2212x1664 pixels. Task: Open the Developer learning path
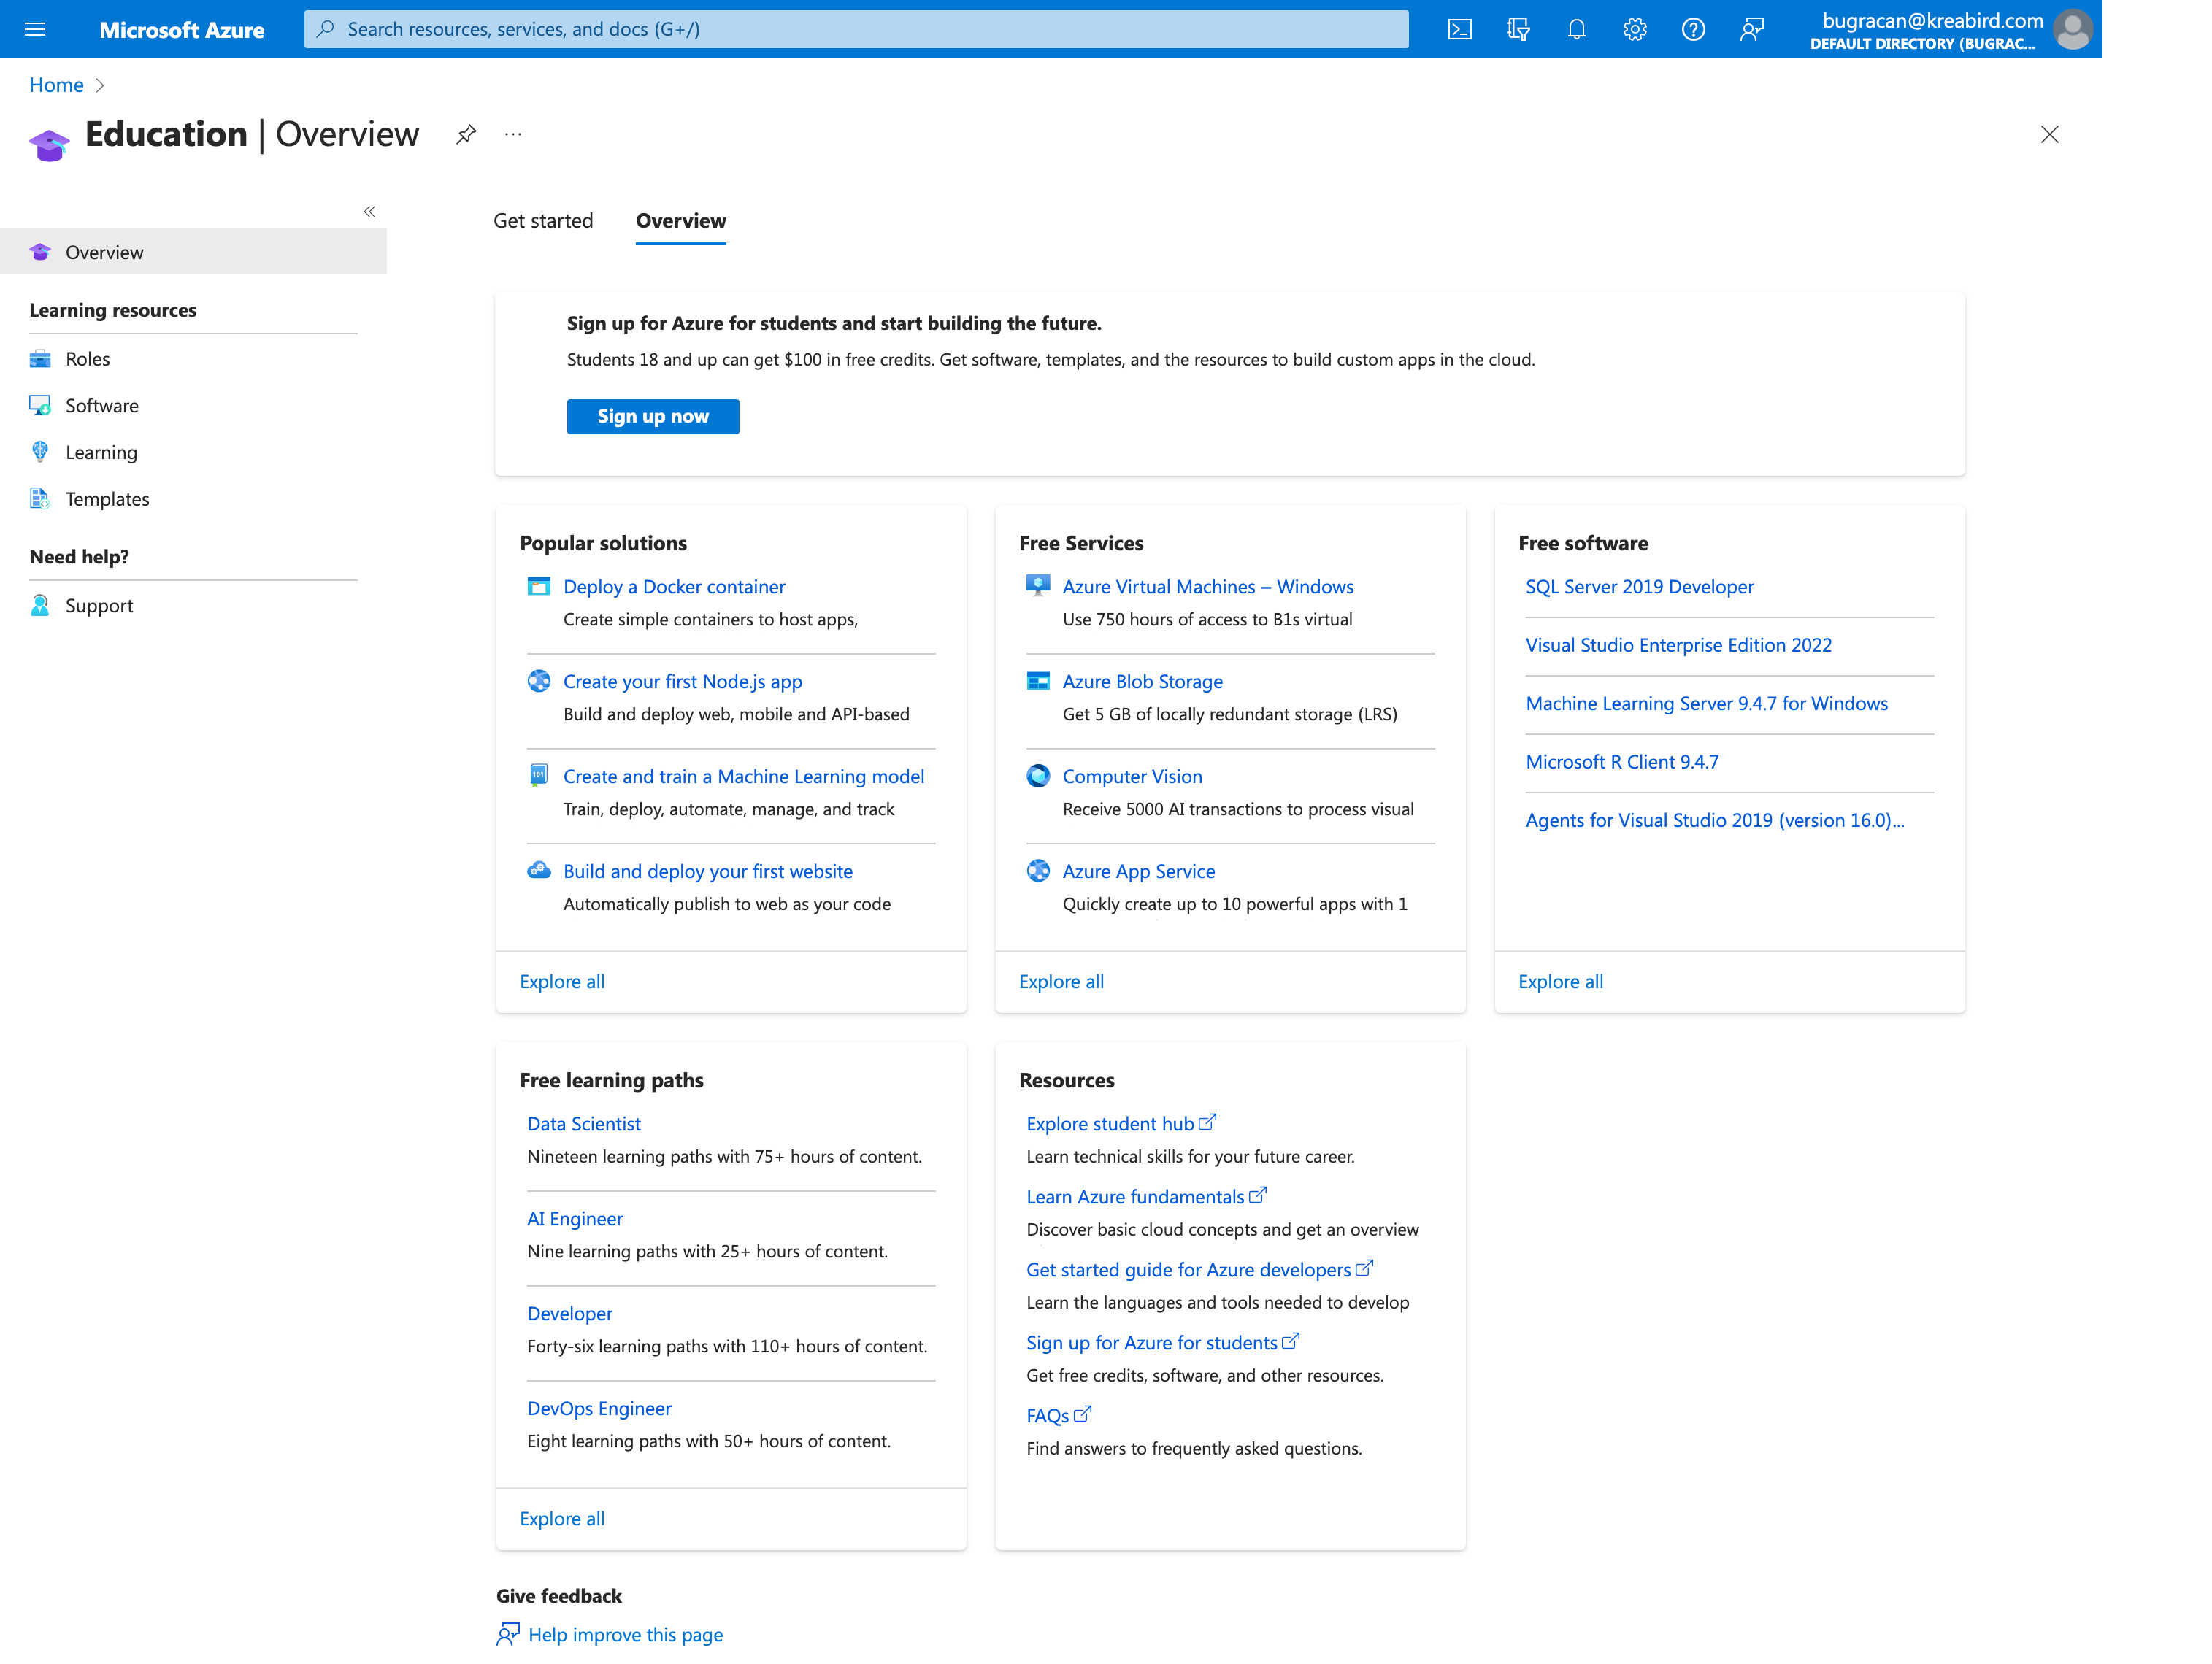click(x=570, y=1314)
